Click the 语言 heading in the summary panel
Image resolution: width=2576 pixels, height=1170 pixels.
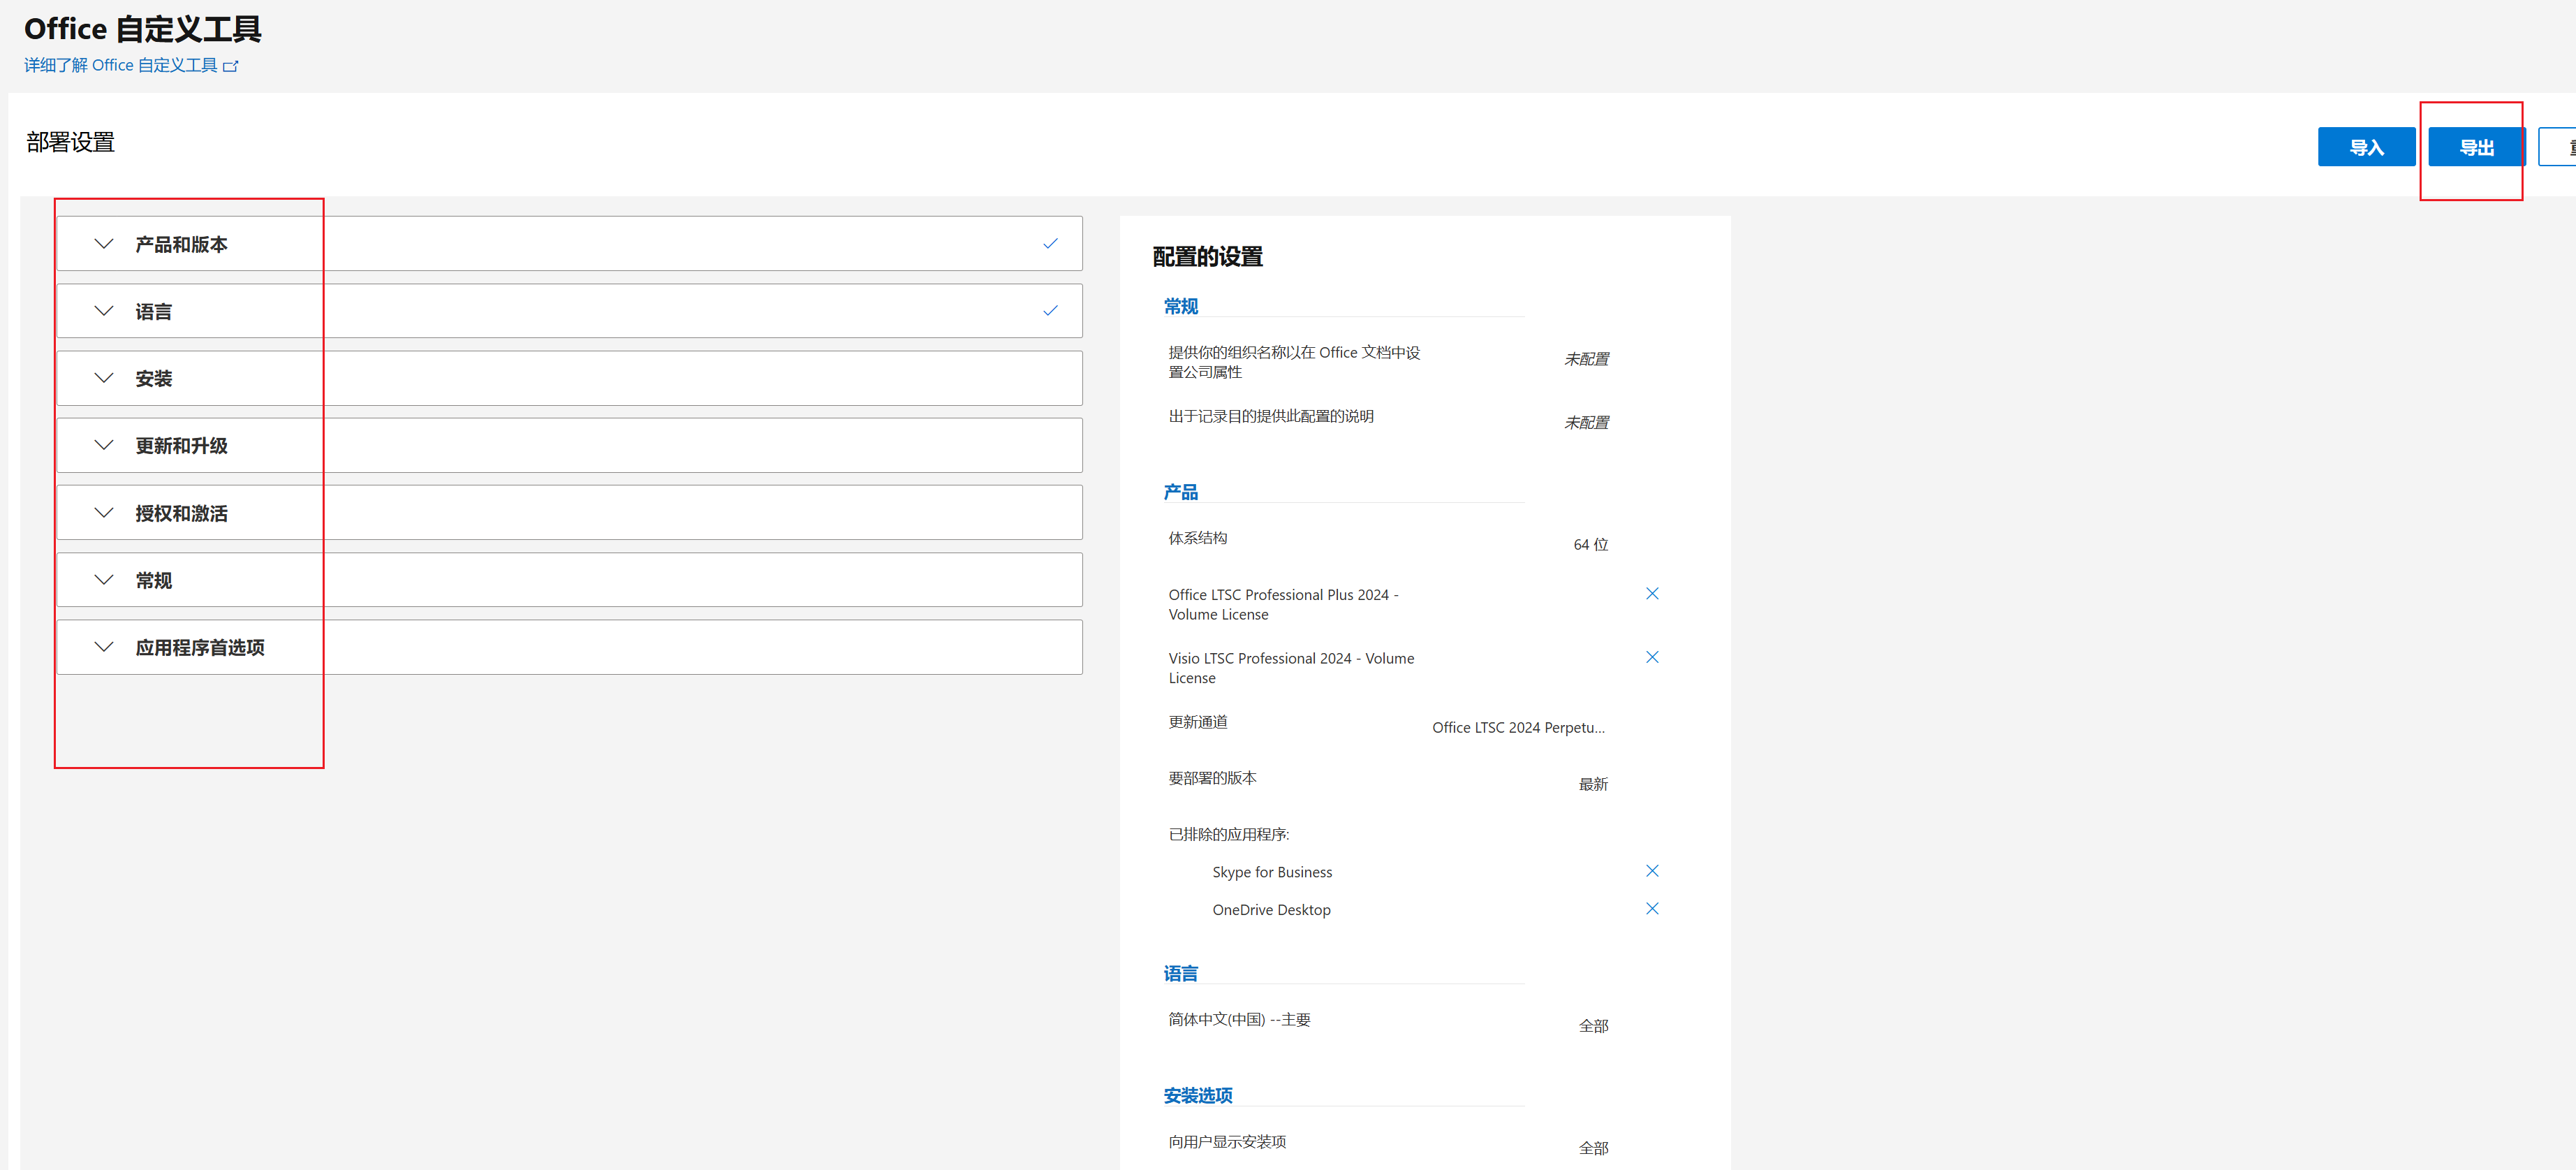tap(1180, 974)
